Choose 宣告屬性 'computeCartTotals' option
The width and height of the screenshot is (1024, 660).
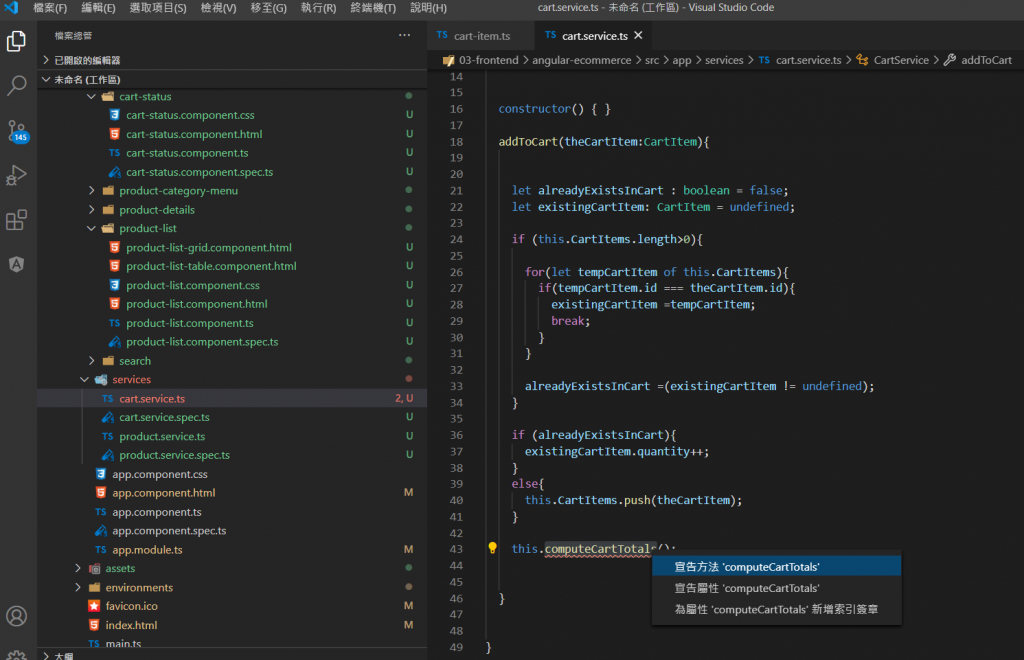coord(747,588)
